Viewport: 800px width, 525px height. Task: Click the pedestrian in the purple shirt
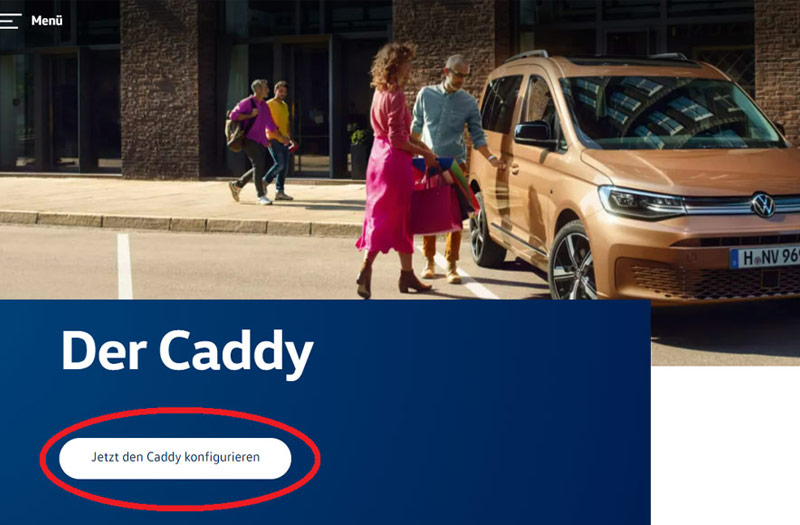(x=252, y=141)
